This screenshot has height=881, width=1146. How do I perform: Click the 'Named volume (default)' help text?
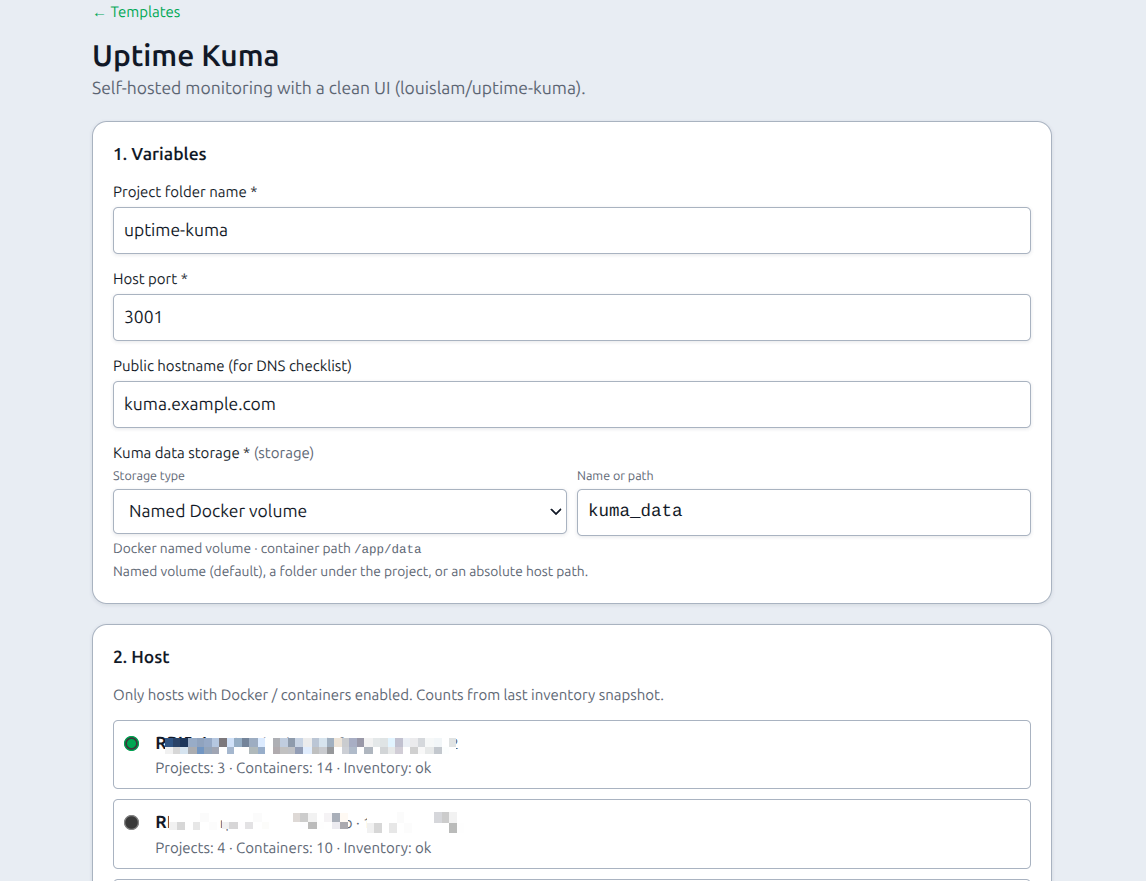tap(350, 571)
